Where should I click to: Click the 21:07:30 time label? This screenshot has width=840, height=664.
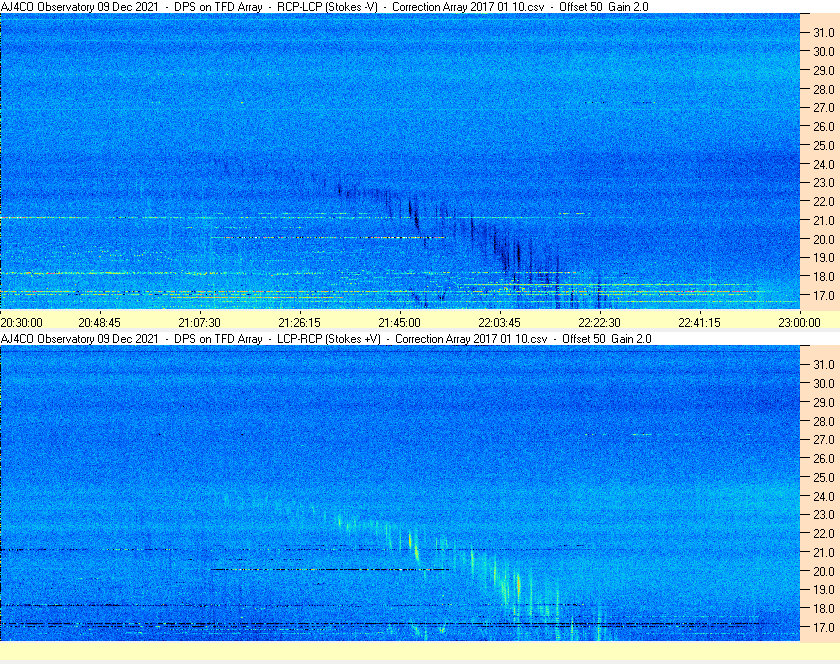click(x=199, y=323)
